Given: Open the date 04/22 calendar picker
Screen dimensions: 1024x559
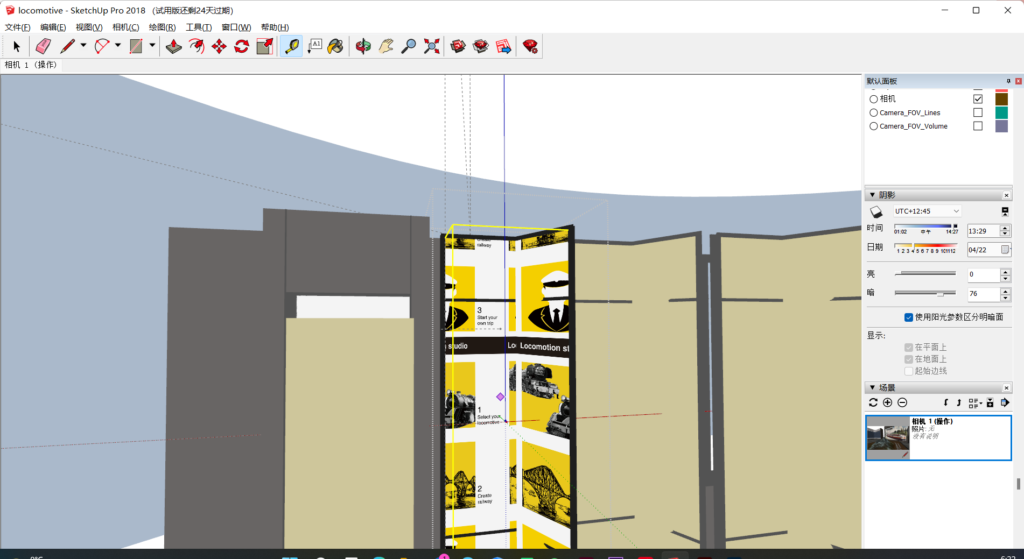Looking at the screenshot, I should (x=1005, y=249).
